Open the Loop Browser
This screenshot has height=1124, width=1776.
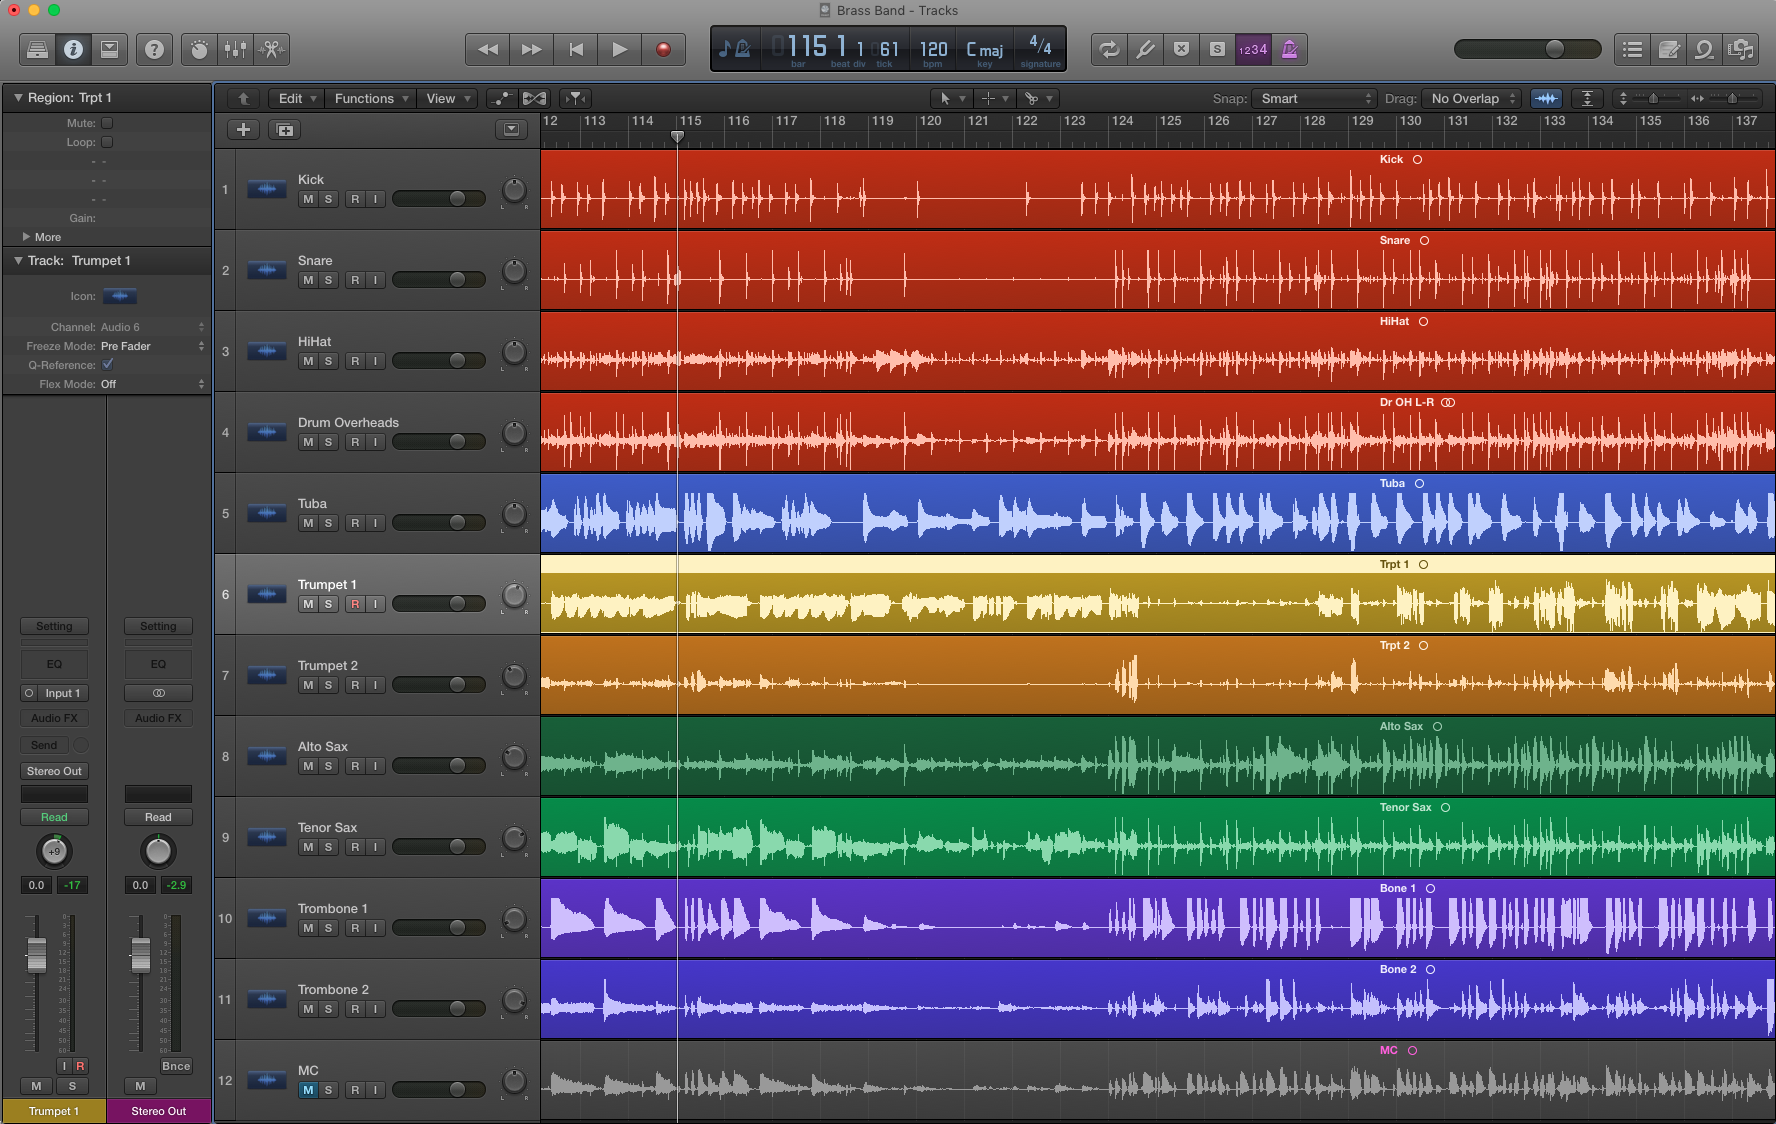pos(1704,49)
